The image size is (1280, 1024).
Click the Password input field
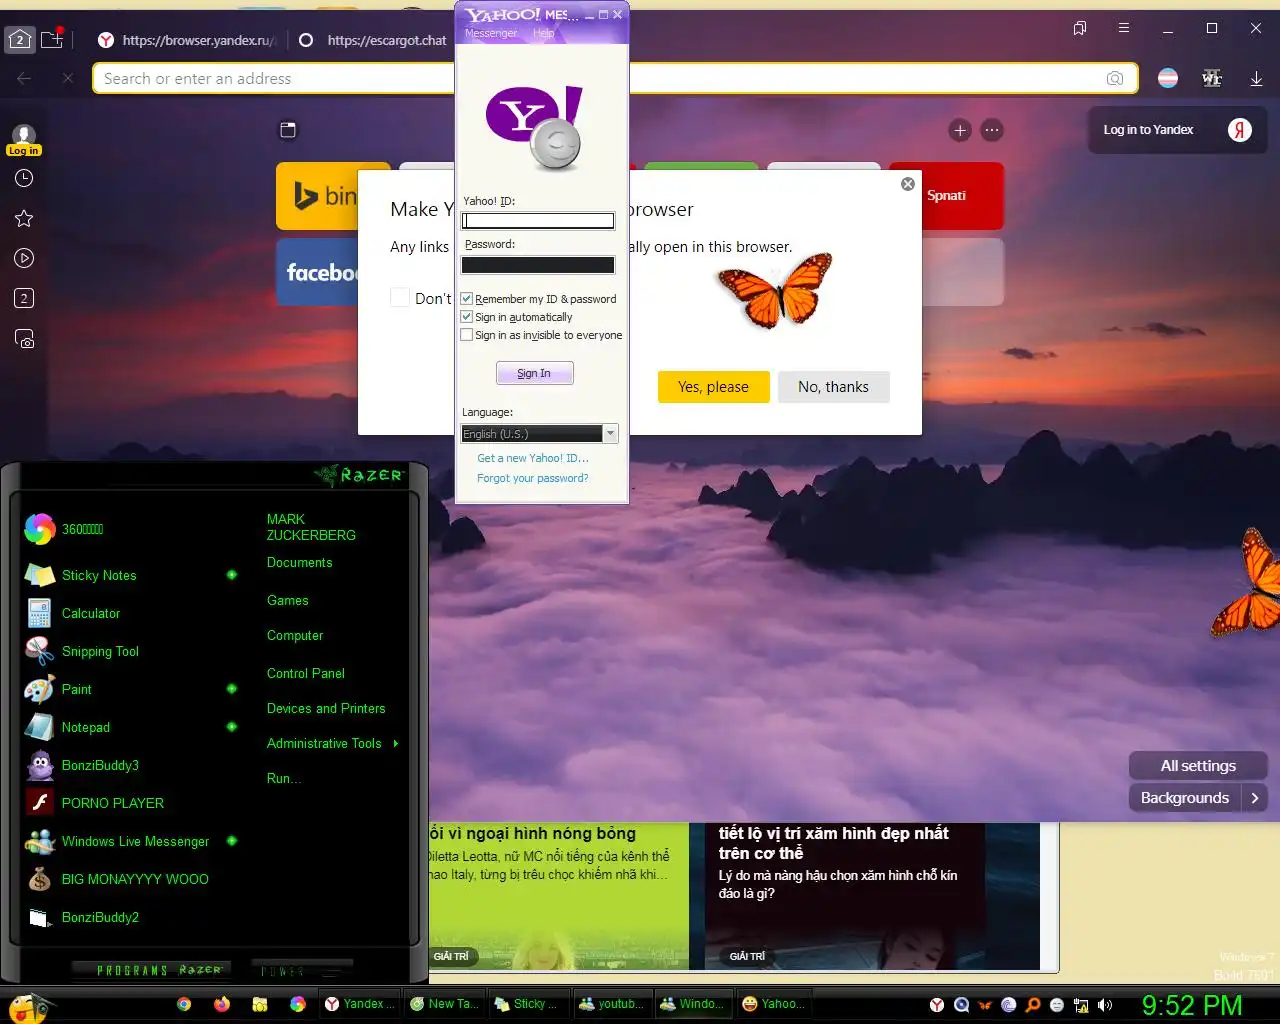(x=538, y=265)
